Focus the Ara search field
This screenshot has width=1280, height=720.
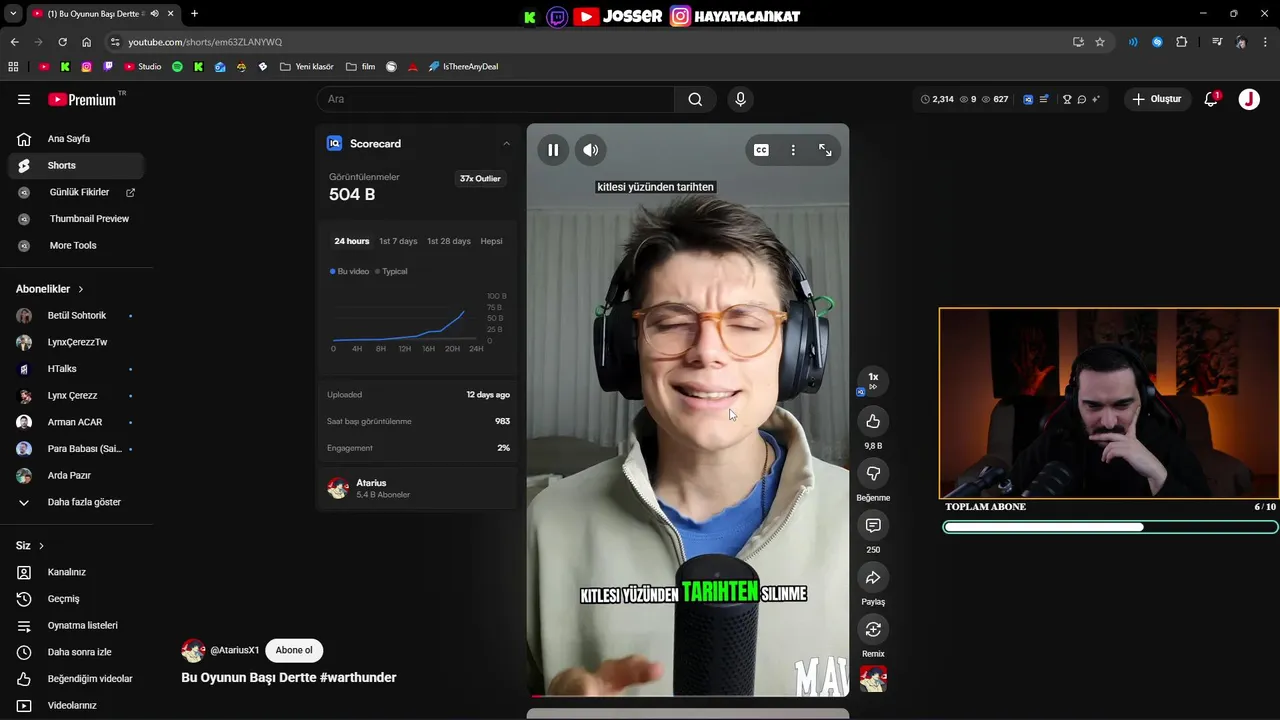[495, 99]
